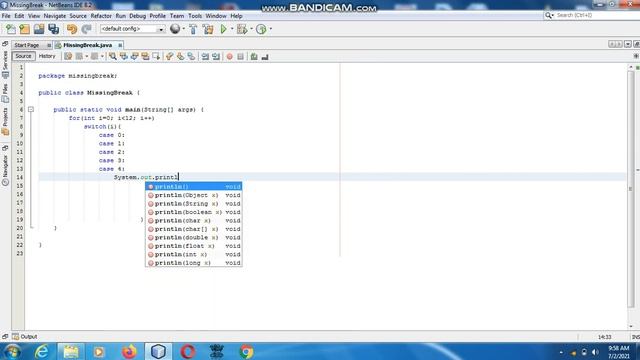
Task: Close the MissingBreak.java tab
Action: [x=120, y=45]
